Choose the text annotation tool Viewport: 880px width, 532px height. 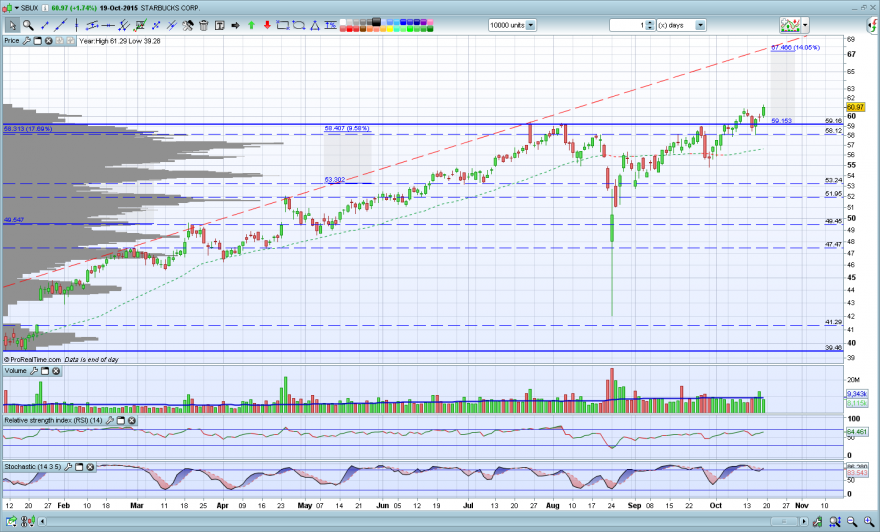[x=219, y=25]
